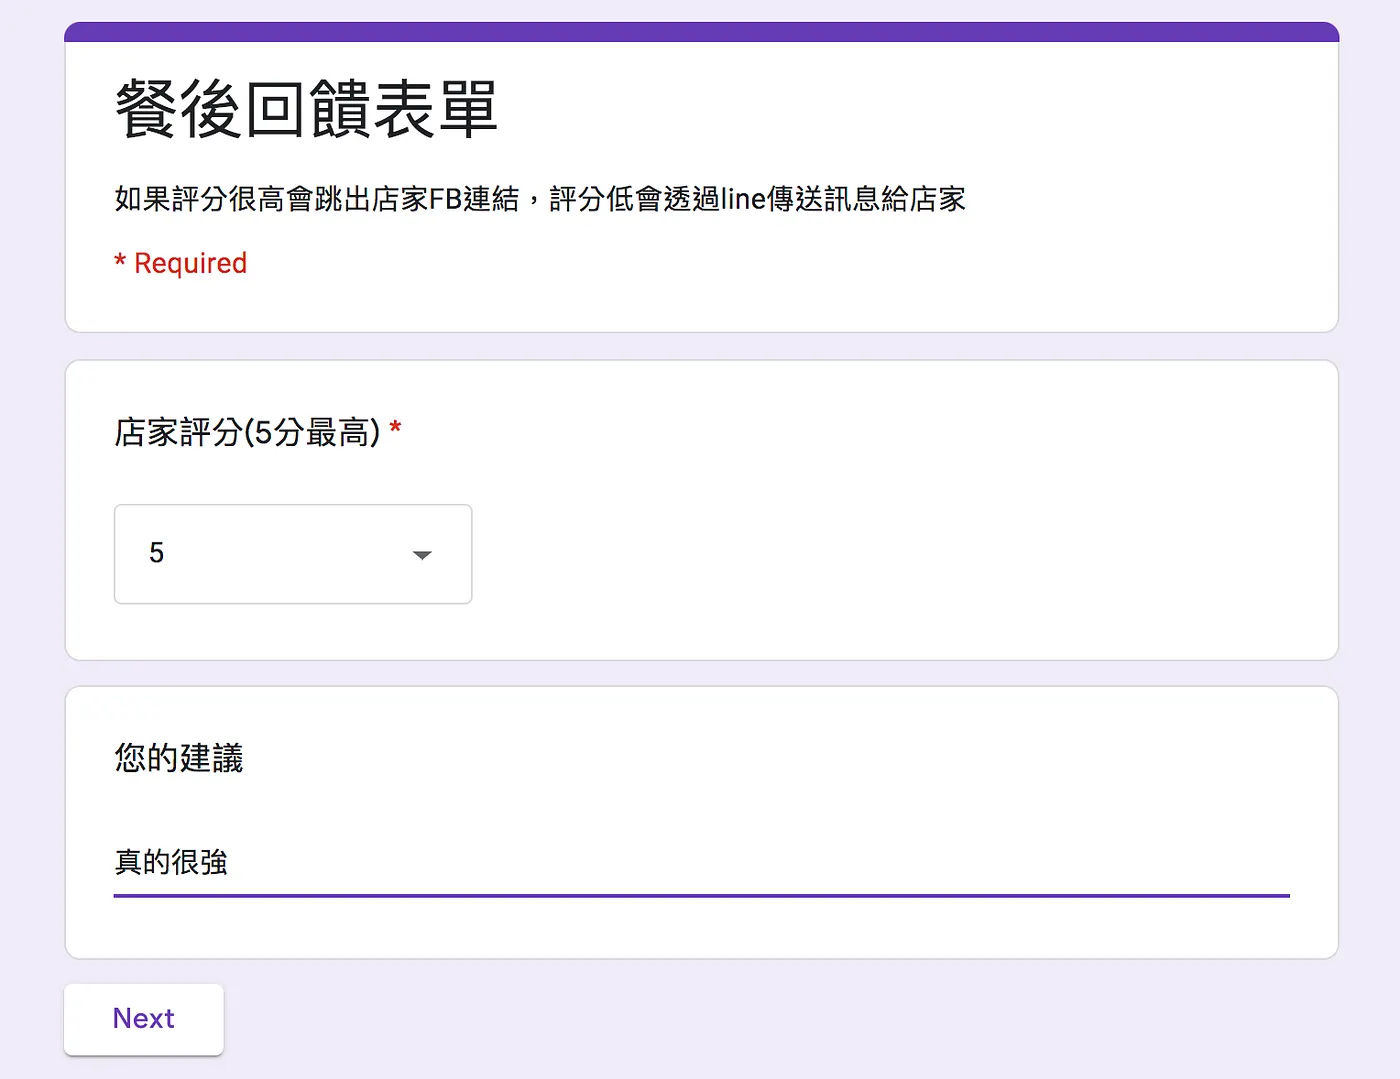Click the 您的建議 question label
Screen dimensions: 1400x1079
point(179,758)
